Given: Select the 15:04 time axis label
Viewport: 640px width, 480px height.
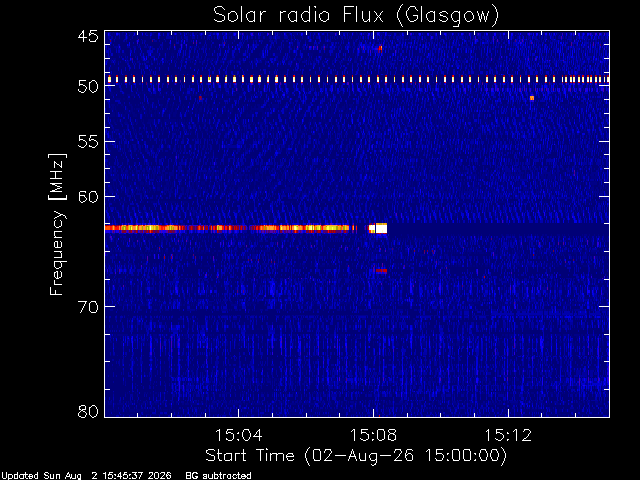Looking at the screenshot, I should [238, 435].
